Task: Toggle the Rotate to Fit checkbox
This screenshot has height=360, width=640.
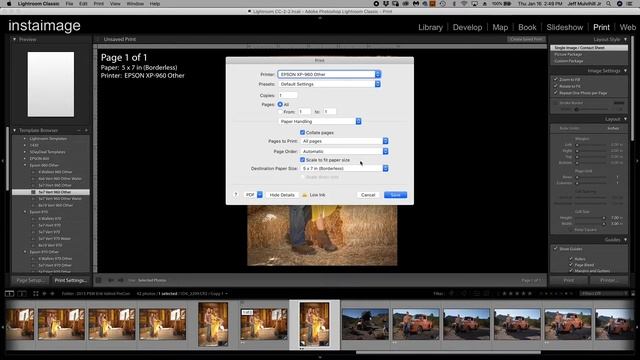Action: point(556,86)
